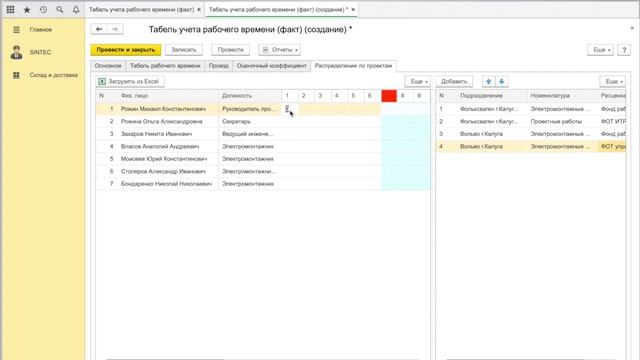This screenshot has width=640, height=360.
Task: Select row Захаров Никита Иванович
Action: point(263,134)
